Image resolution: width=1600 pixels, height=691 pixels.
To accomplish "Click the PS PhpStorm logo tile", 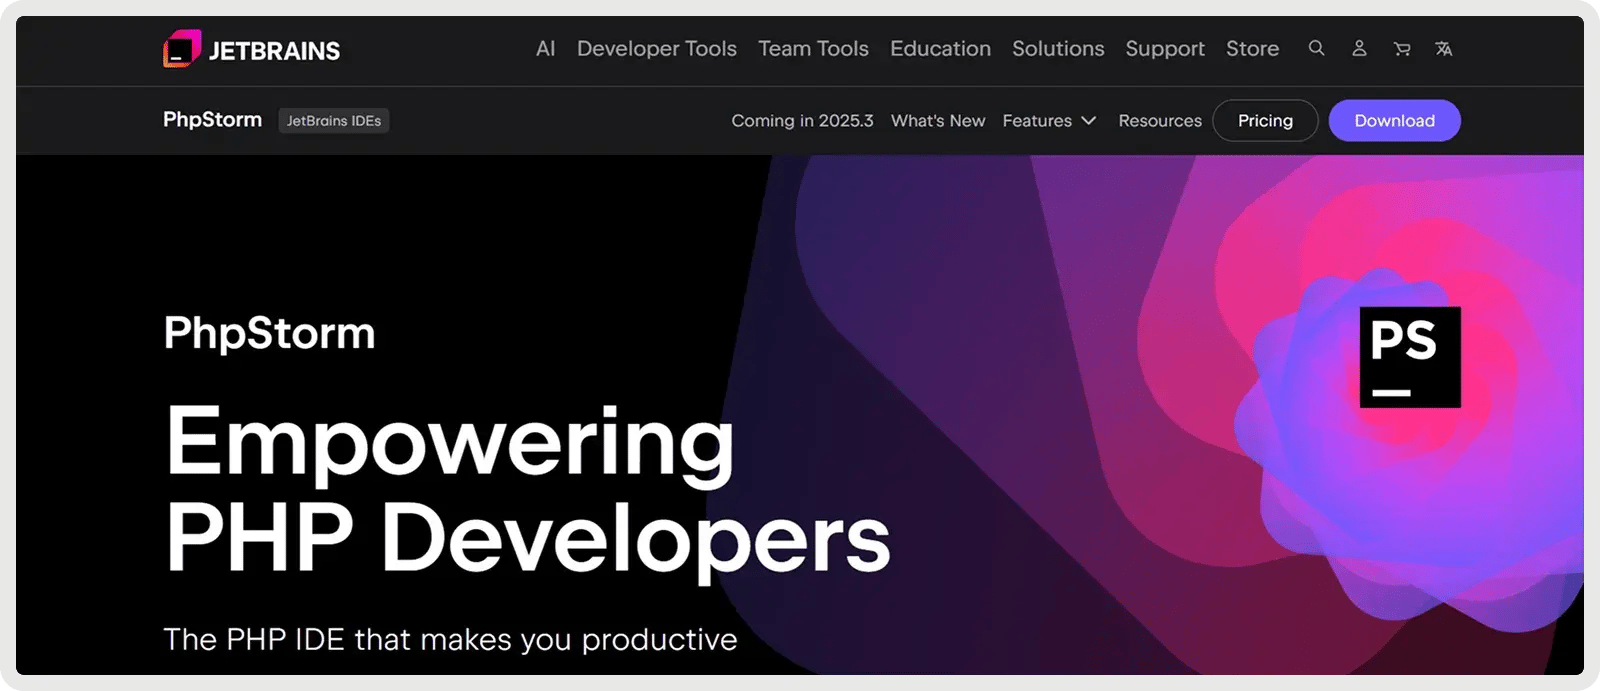I will pos(1409,357).
